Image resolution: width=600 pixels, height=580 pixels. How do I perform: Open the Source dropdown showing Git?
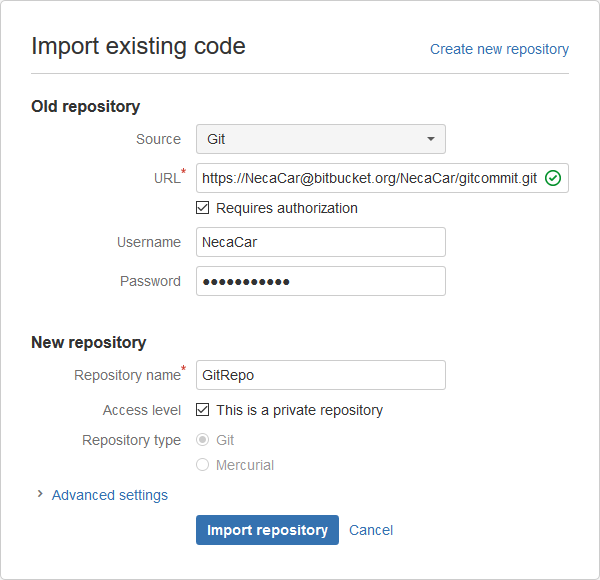tap(320, 139)
